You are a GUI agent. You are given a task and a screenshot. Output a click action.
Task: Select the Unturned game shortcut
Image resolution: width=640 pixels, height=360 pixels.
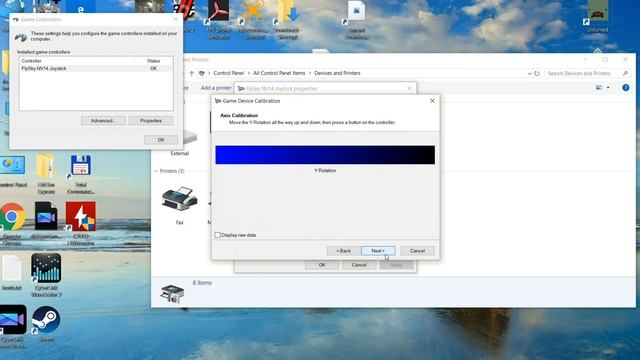[598, 11]
